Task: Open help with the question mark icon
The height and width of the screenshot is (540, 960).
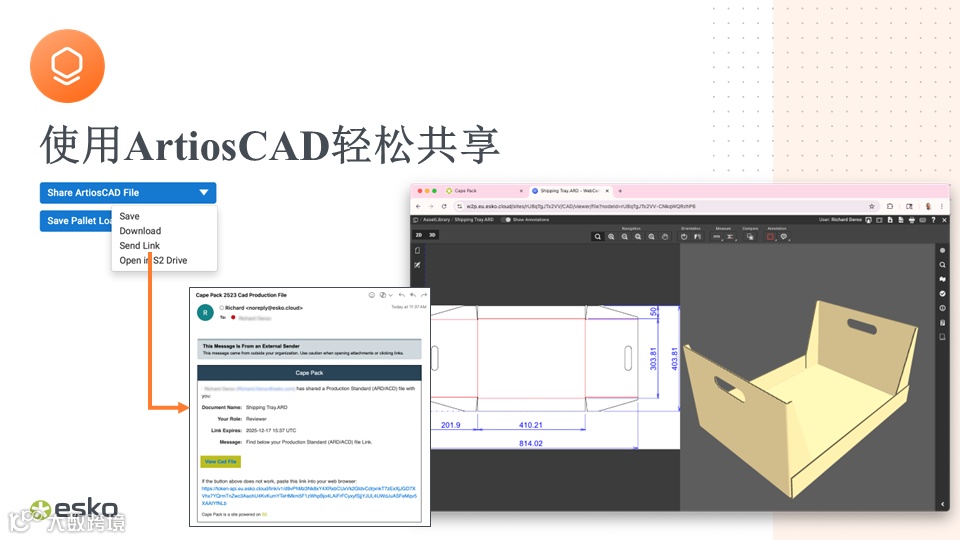Action: pyautogui.click(x=933, y=220)
